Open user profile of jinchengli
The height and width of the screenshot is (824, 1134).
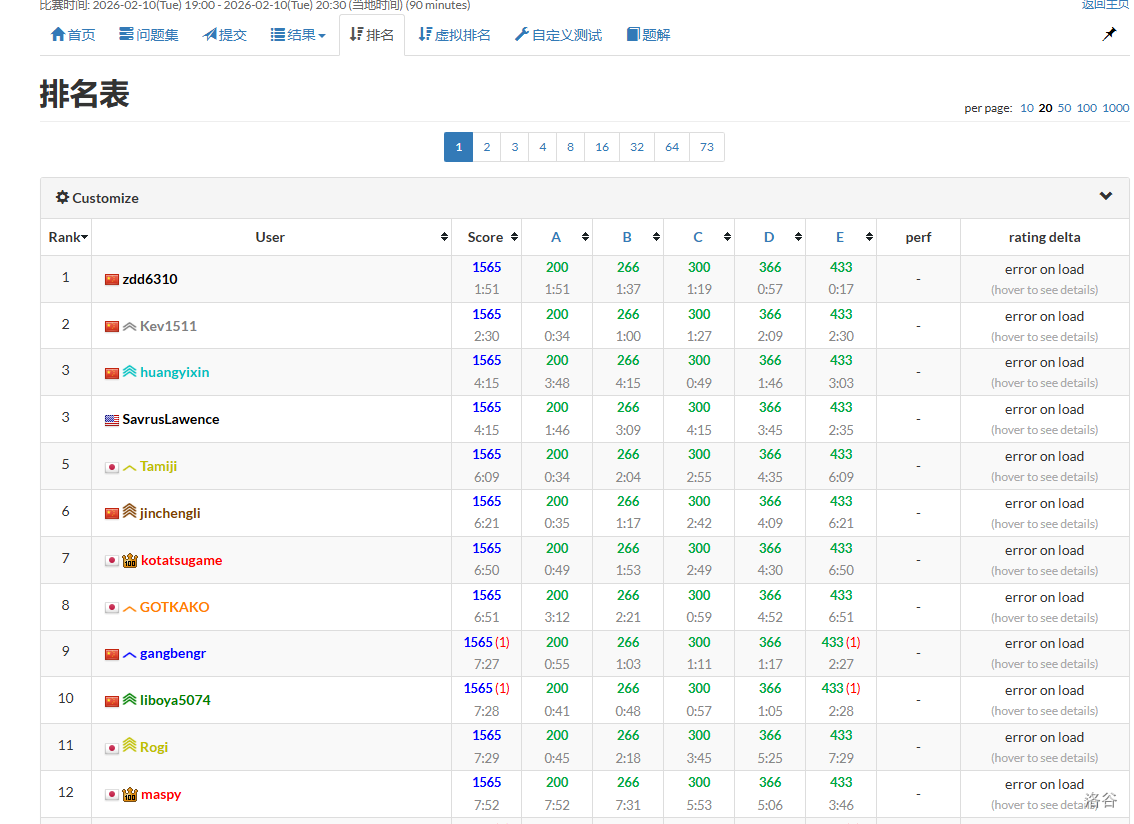[x=170, y=513]
